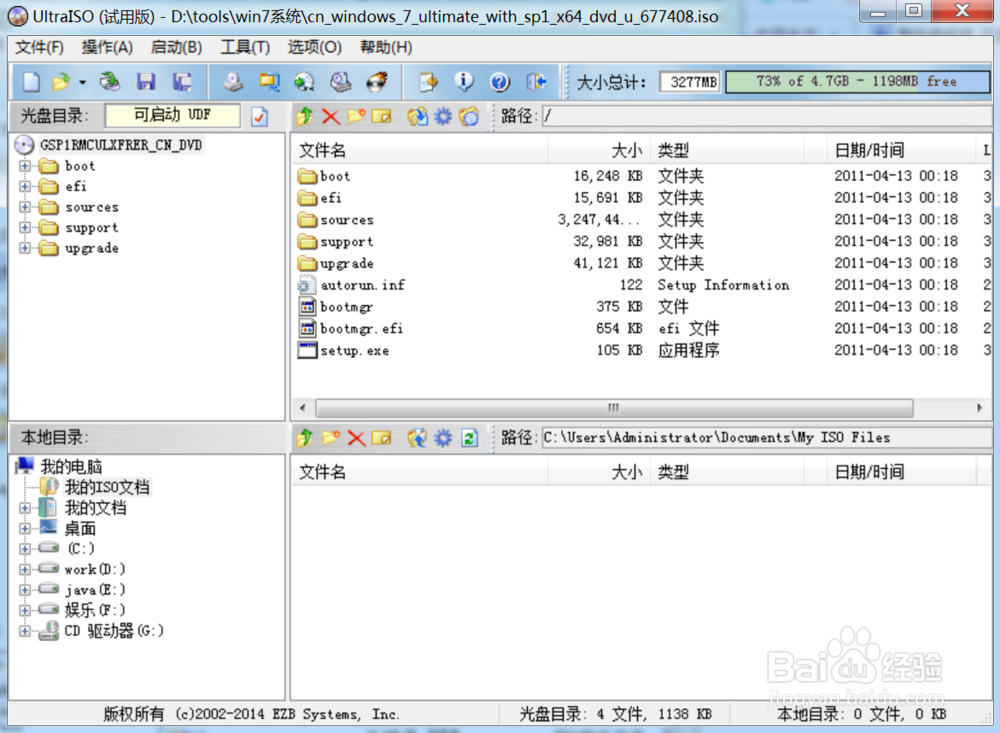Expand the support folder in disc tree

25,227
